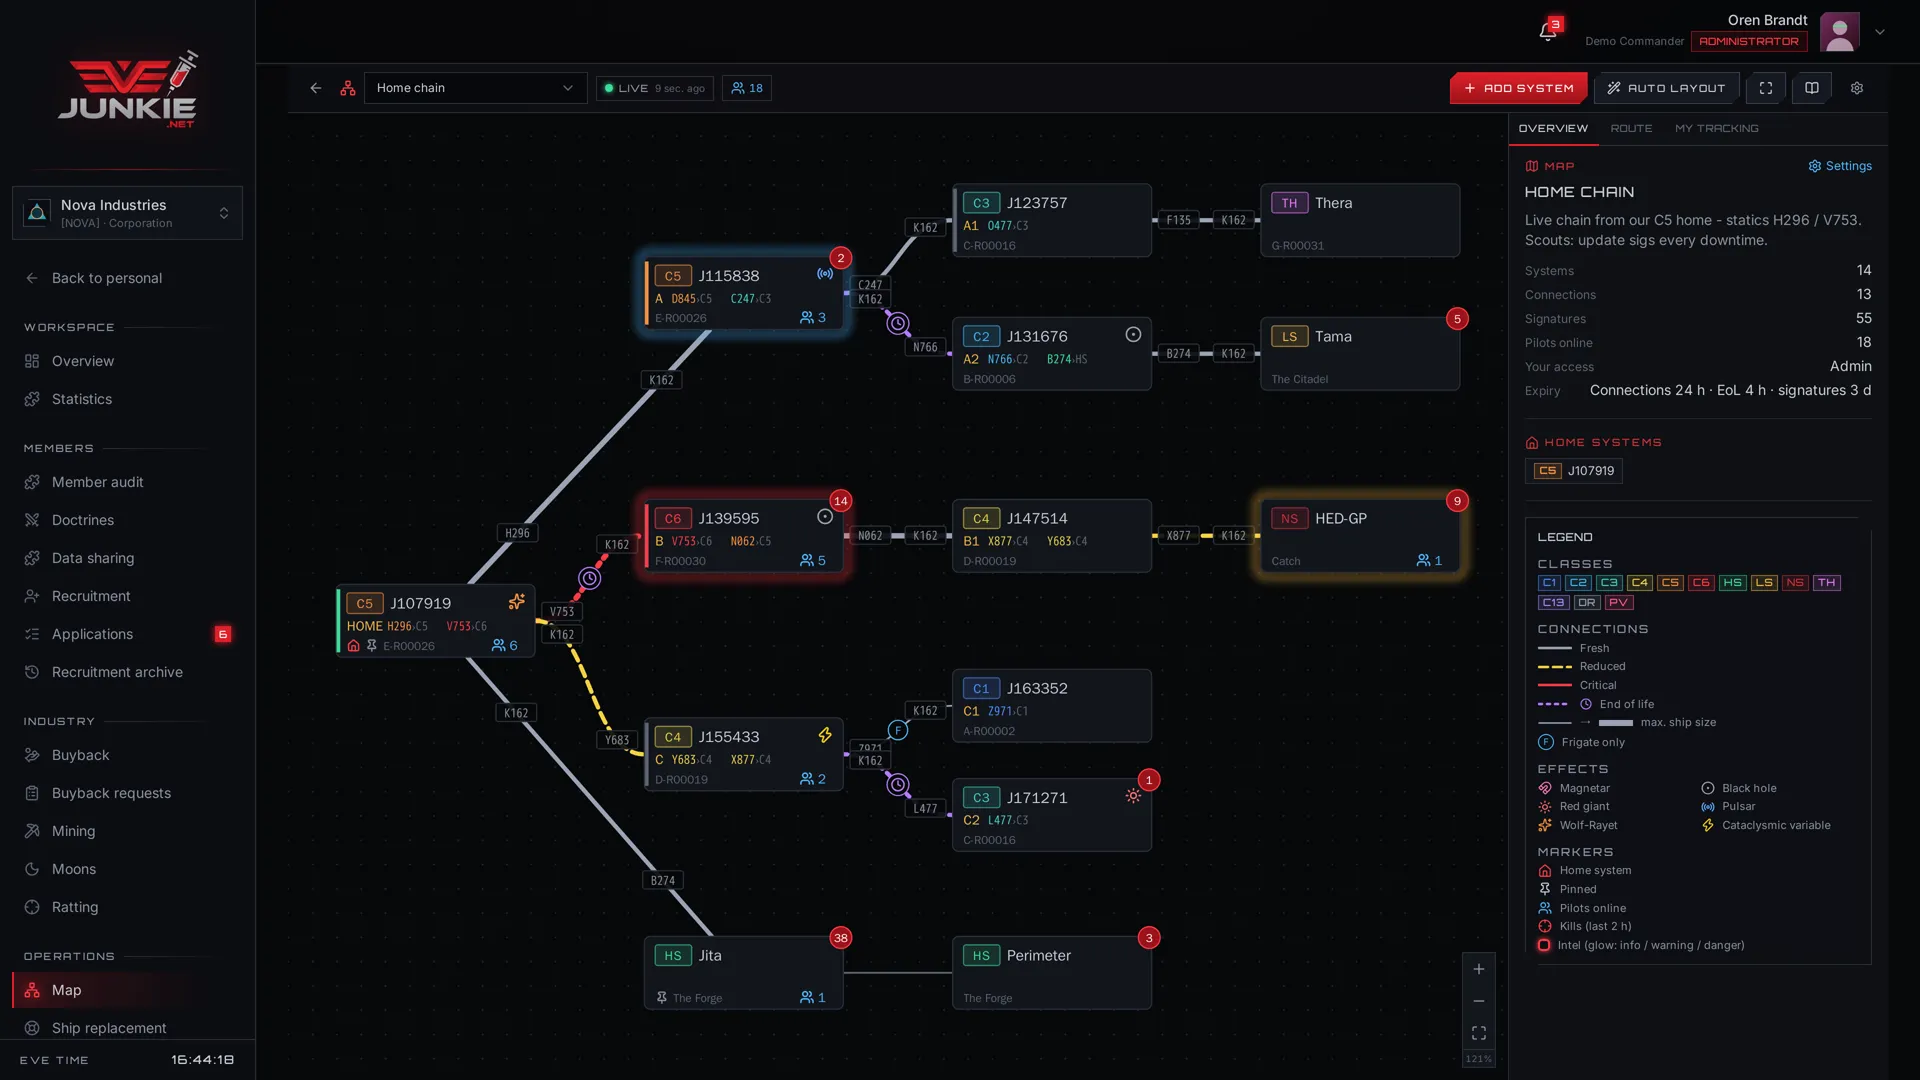The width and height of the screenshot is (1920, 1080).
Task: Go back to personal workspace
Action: 127,278
